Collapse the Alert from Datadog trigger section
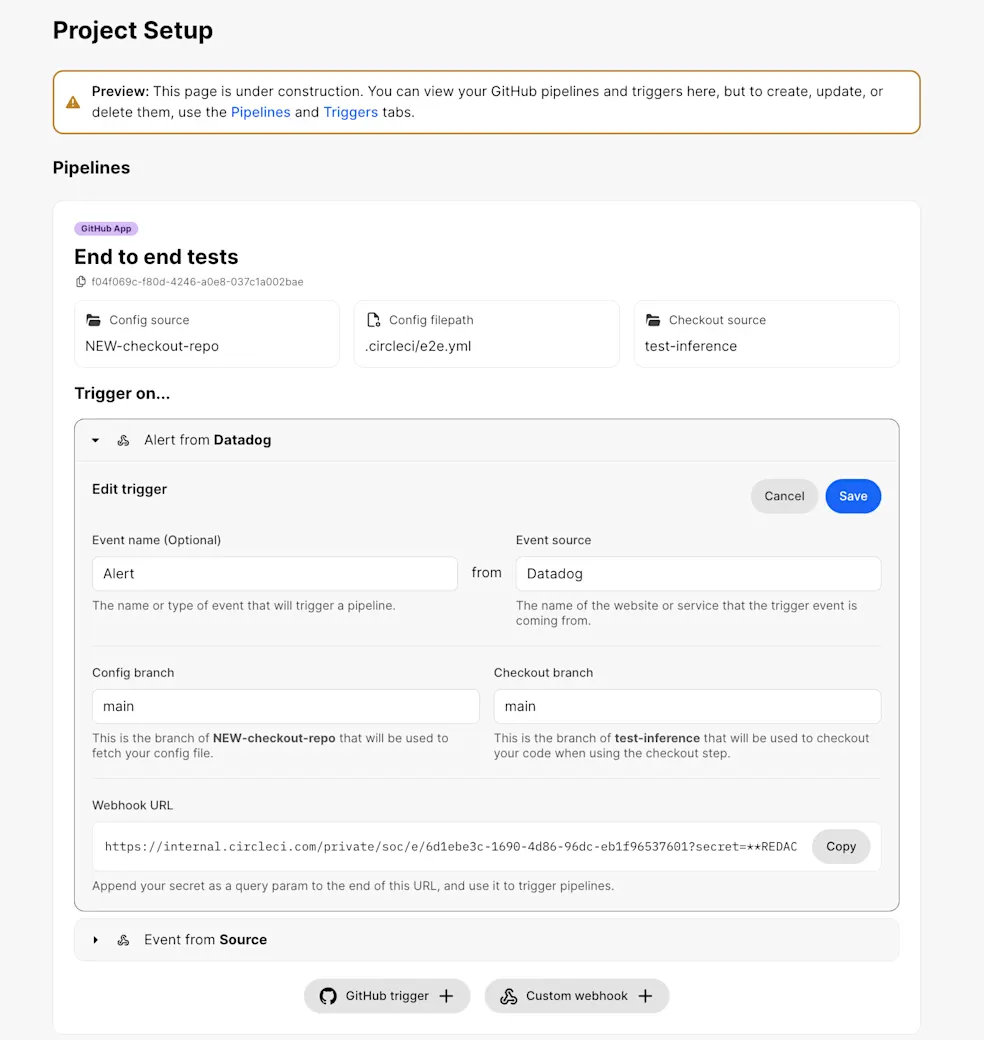 pyautogui.click(x=95, y=440)
